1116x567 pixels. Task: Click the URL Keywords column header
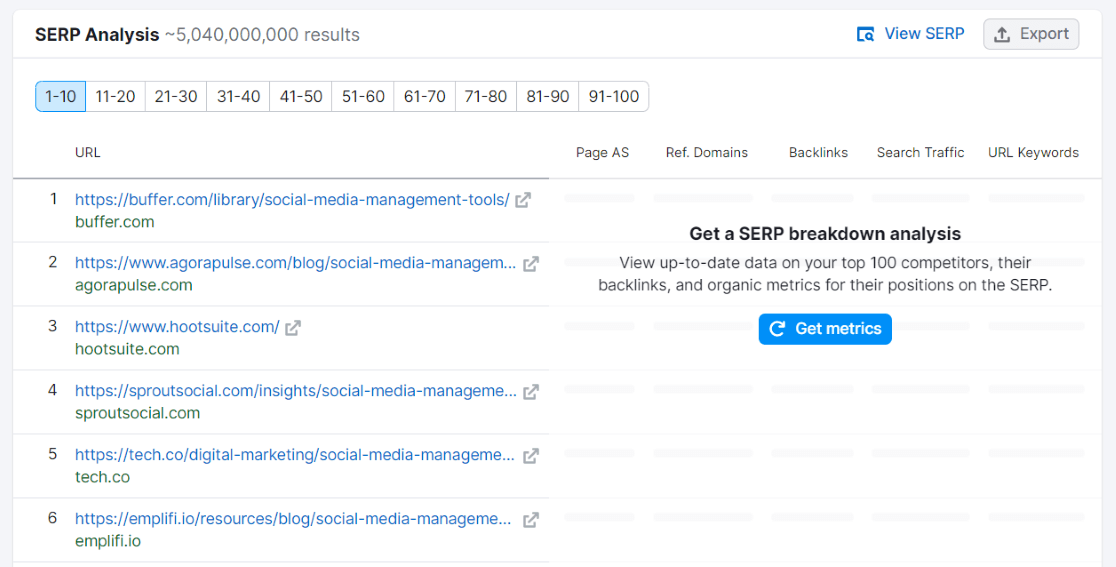tap(1033, 152)
